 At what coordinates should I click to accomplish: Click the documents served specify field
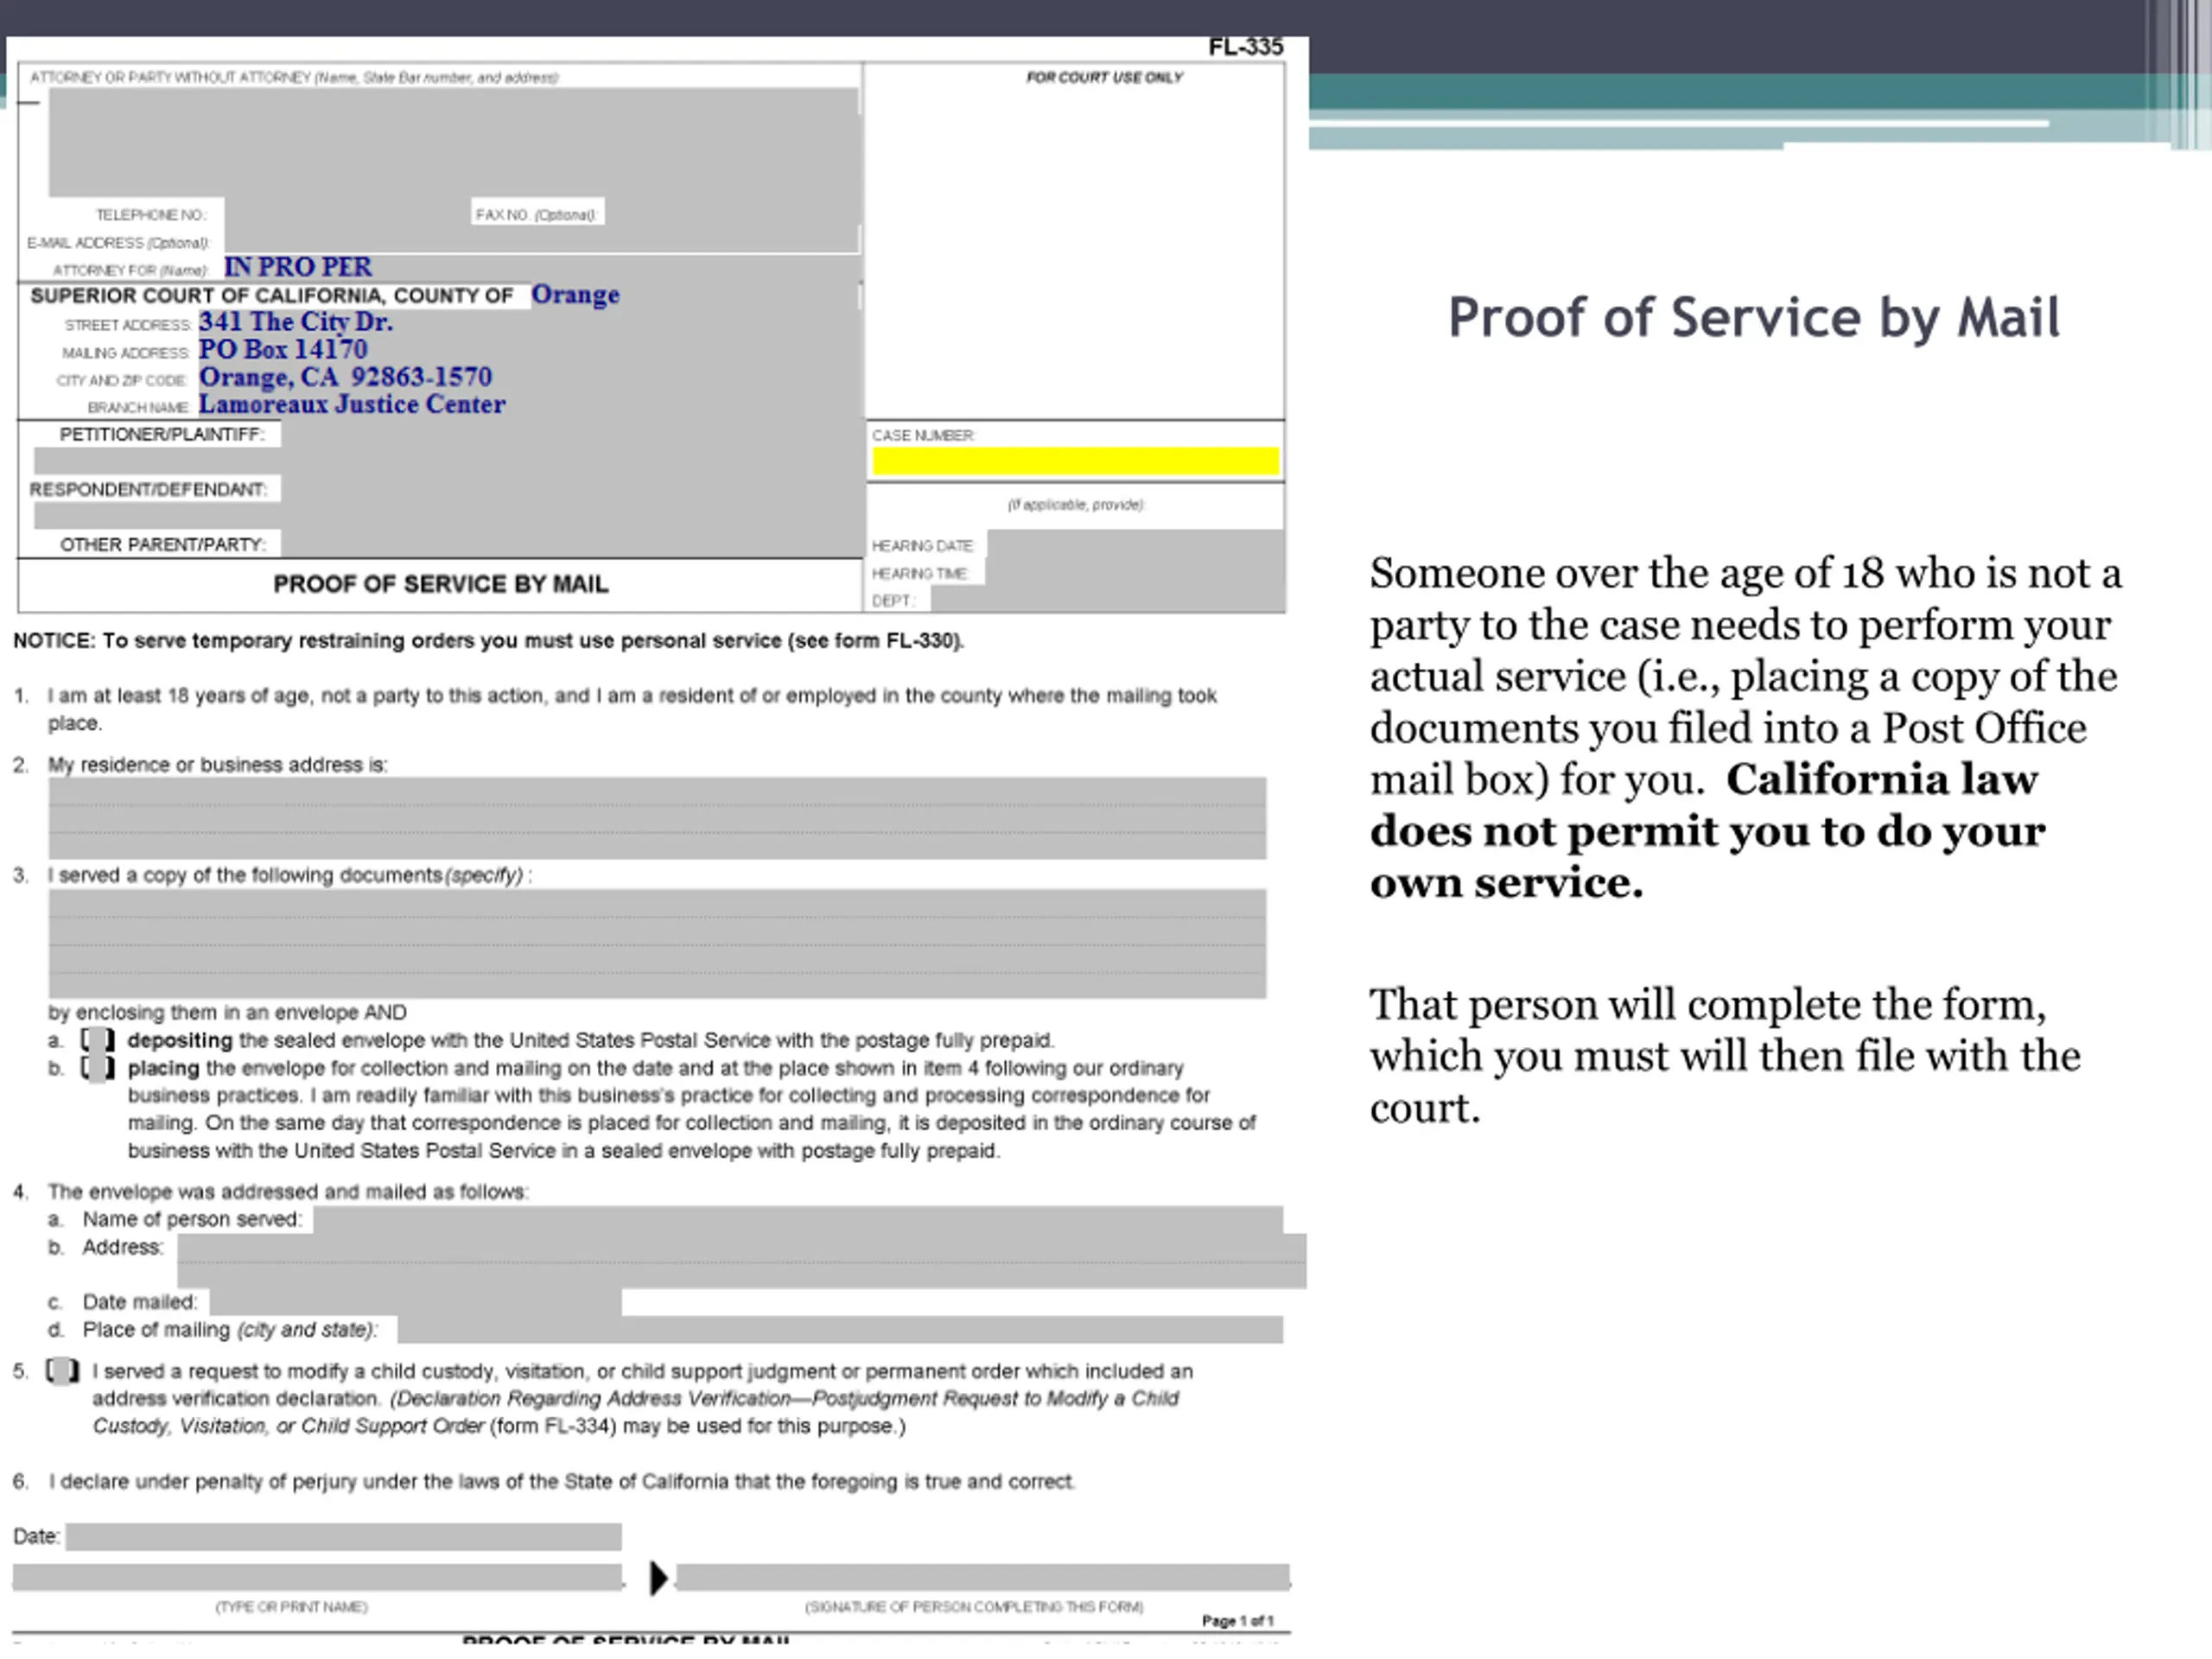pyautogui.click(x=657, y=943)
